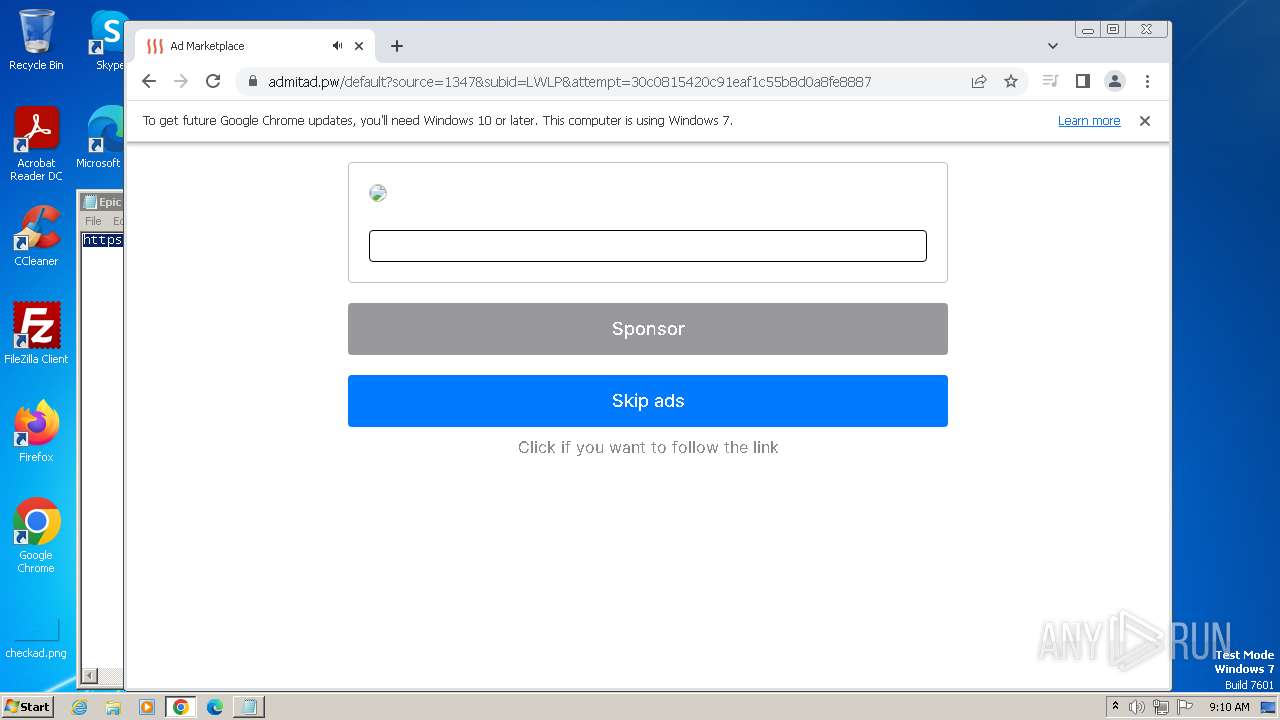Open Windows Explorer folder in taskbar
Viewport: 1280px width, 720px height.
click(x=113, y=707)
